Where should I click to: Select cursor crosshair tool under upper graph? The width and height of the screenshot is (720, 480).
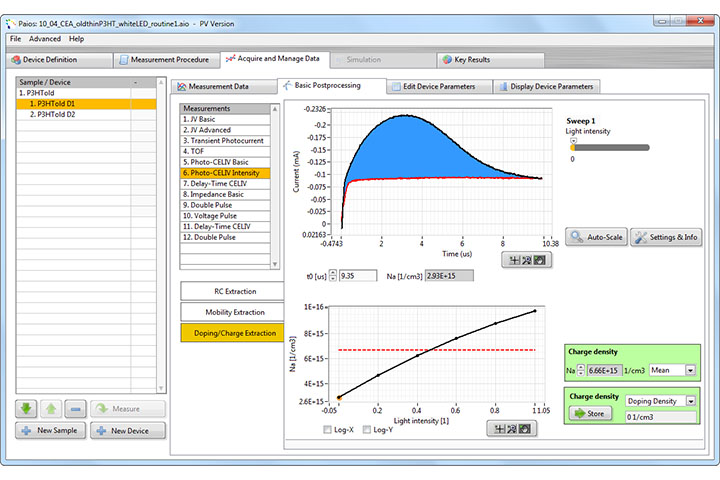pyautogui.click(x=514, y=260)
